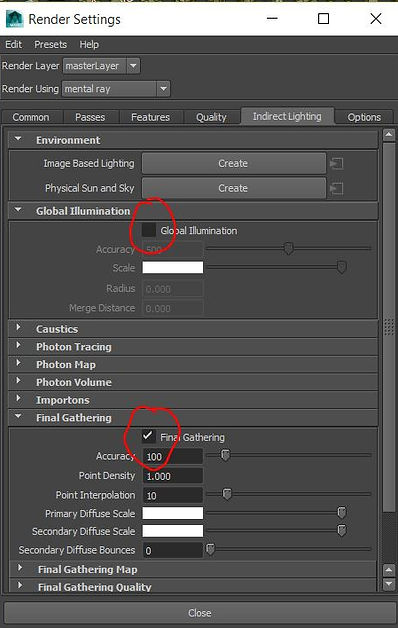The width and height of the screenshot is (398, 628).
Task: Click the Close button at bottom
Action: 199,613
